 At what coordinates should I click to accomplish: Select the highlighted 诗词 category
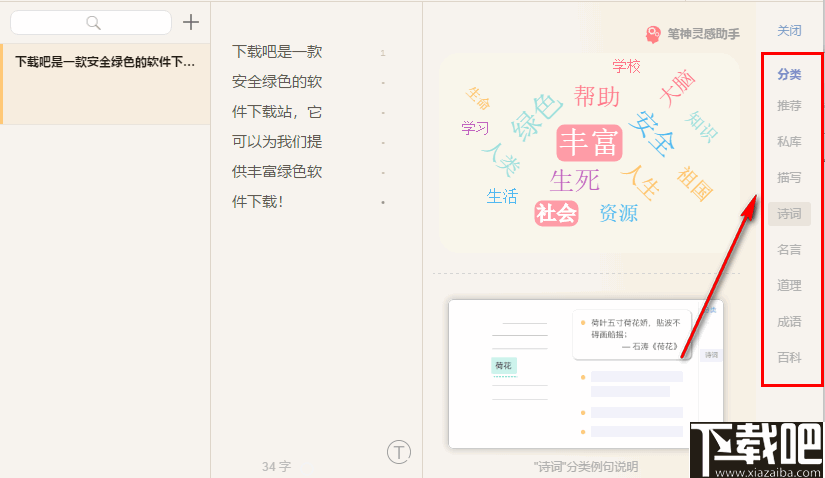[x=789, y=214]
